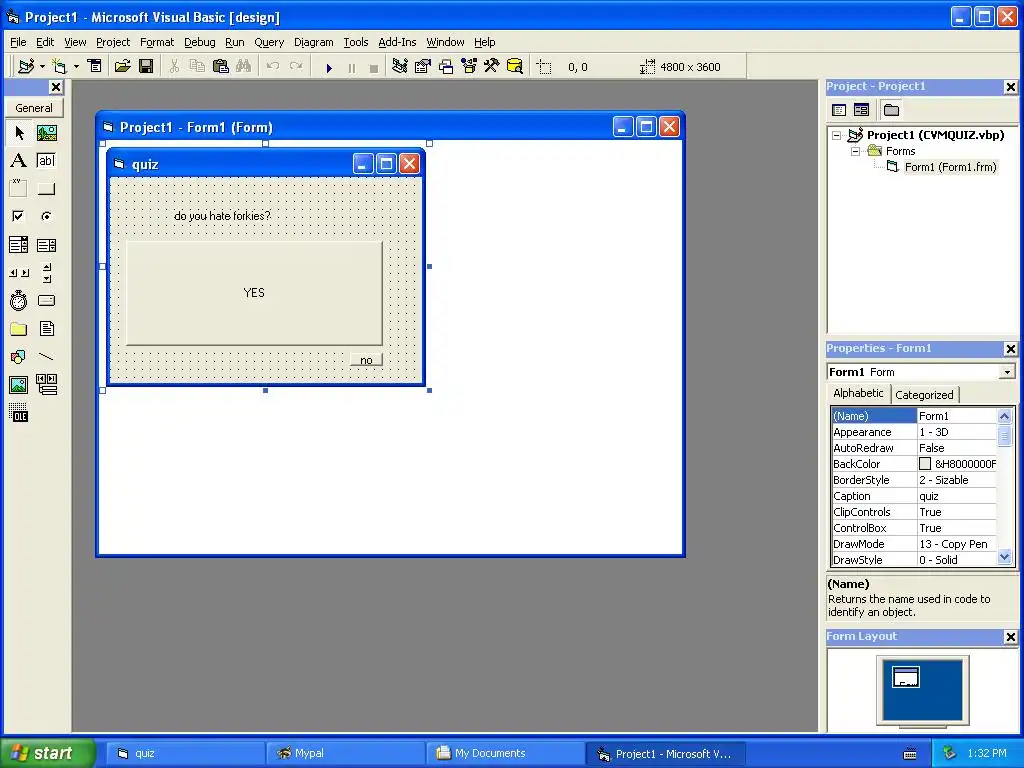Select the Image control tool
Screen dimensions: 1024x768
(19, 385)
